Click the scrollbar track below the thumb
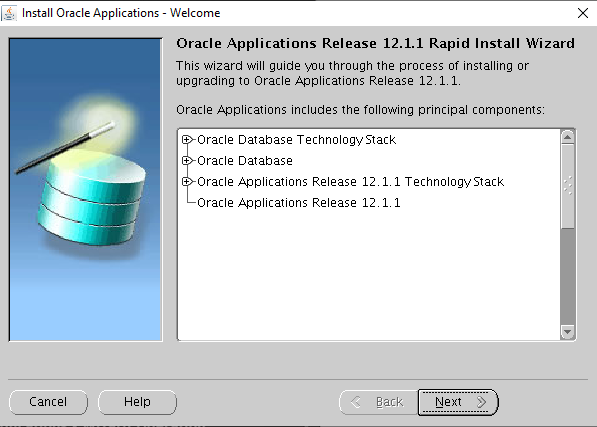 click(567, 277)
